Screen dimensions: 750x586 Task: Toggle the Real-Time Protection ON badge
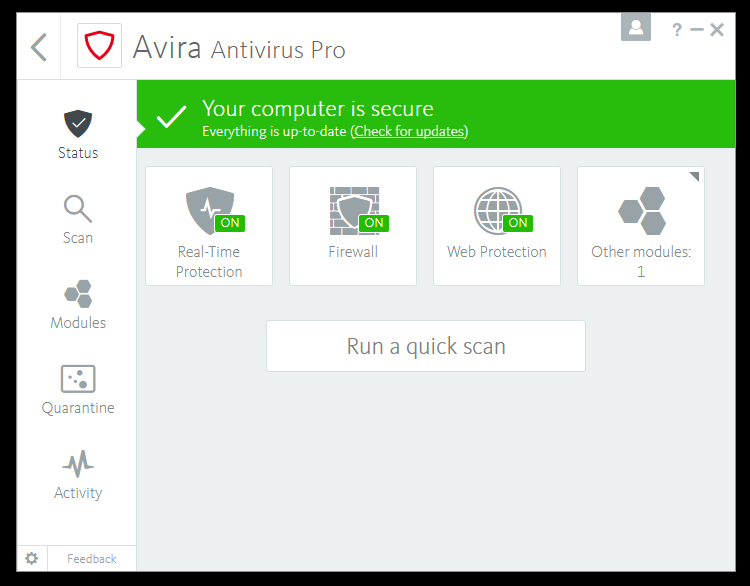point(230,222)
